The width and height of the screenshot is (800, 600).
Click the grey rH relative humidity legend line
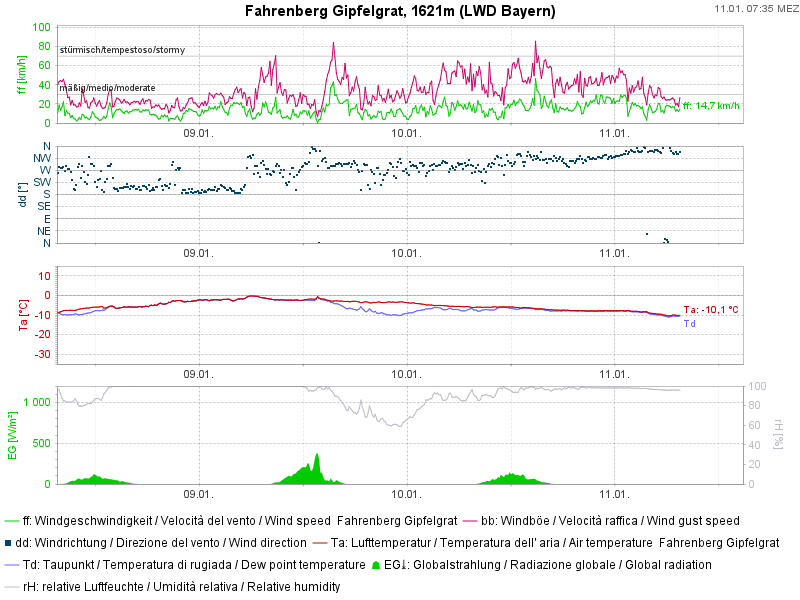[x=11, y=587]
